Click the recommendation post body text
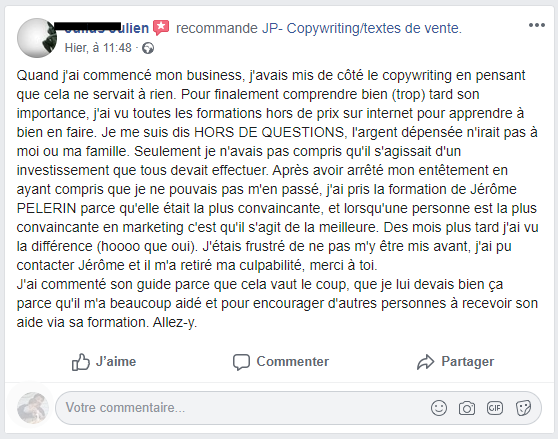558x439 pixels. (277, 199)
